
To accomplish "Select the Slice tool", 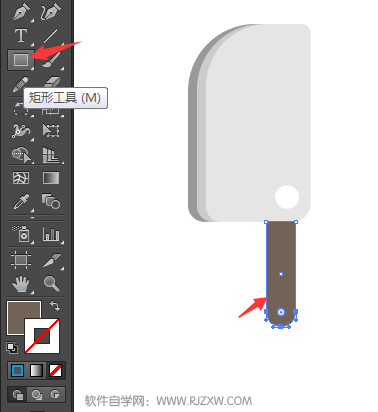I will tap(52, 260).
